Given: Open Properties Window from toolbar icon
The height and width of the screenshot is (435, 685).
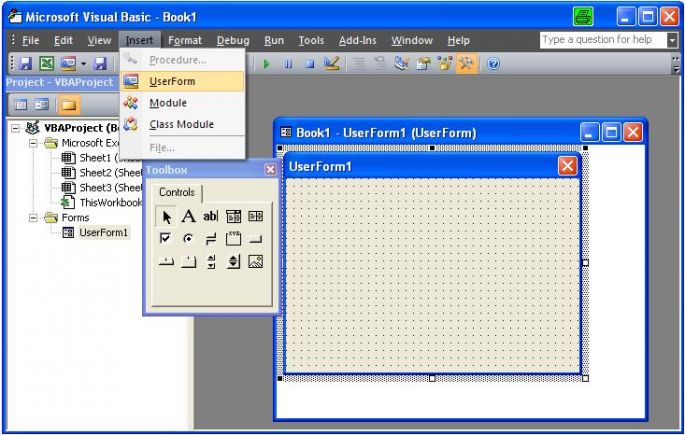Looking at the screenshot, I should point(423,64).
